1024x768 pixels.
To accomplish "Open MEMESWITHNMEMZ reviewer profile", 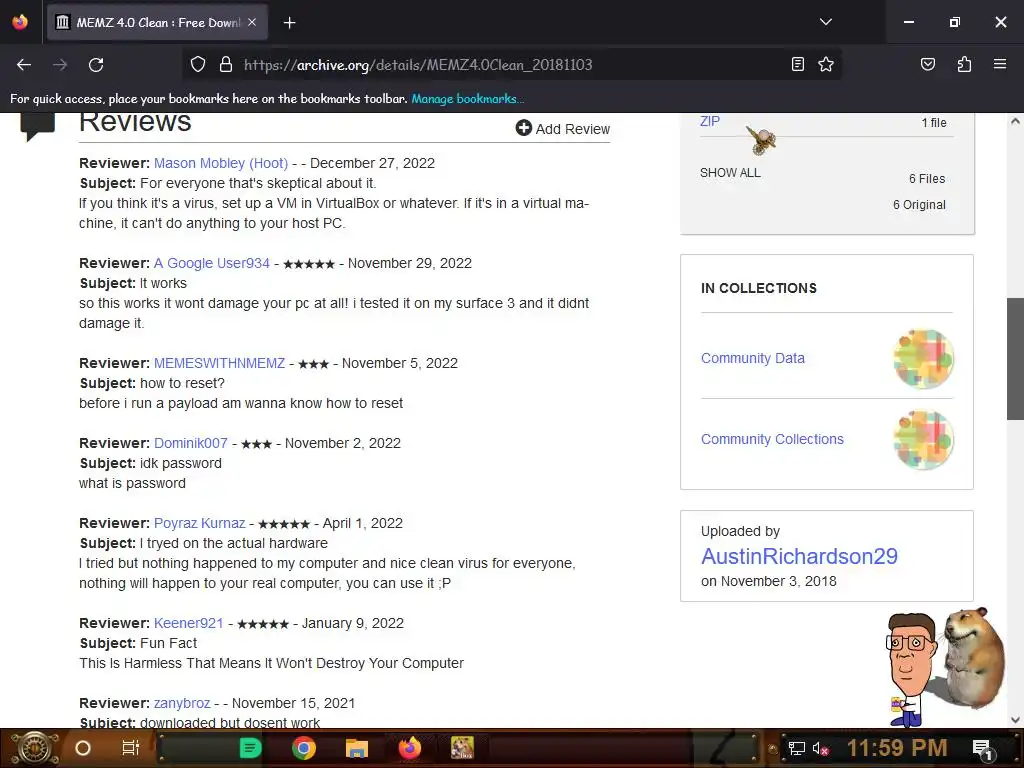I will [219, 363].
